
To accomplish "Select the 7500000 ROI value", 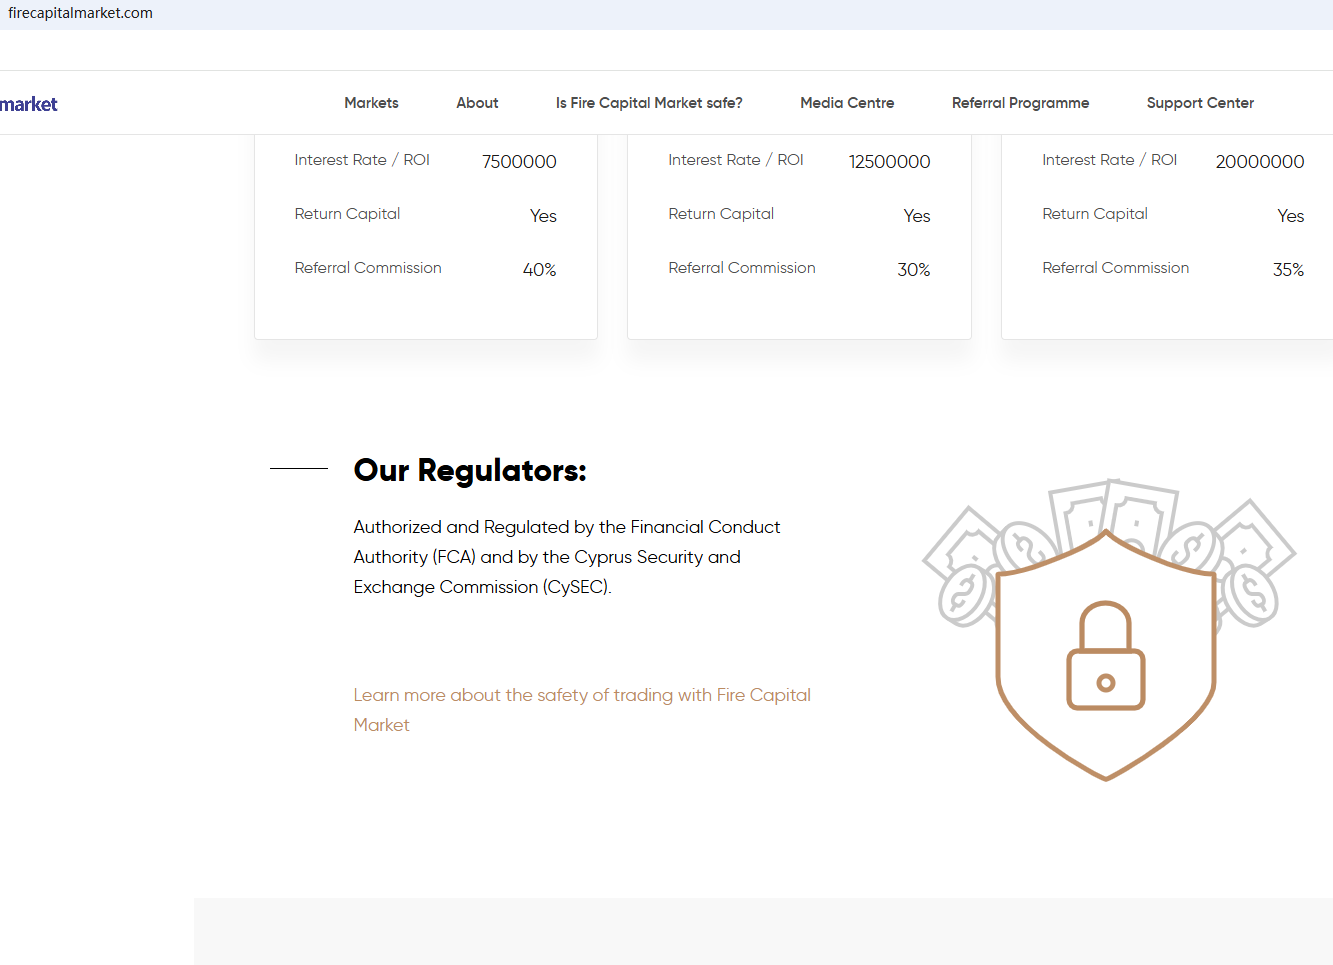I will pos(519,162).
